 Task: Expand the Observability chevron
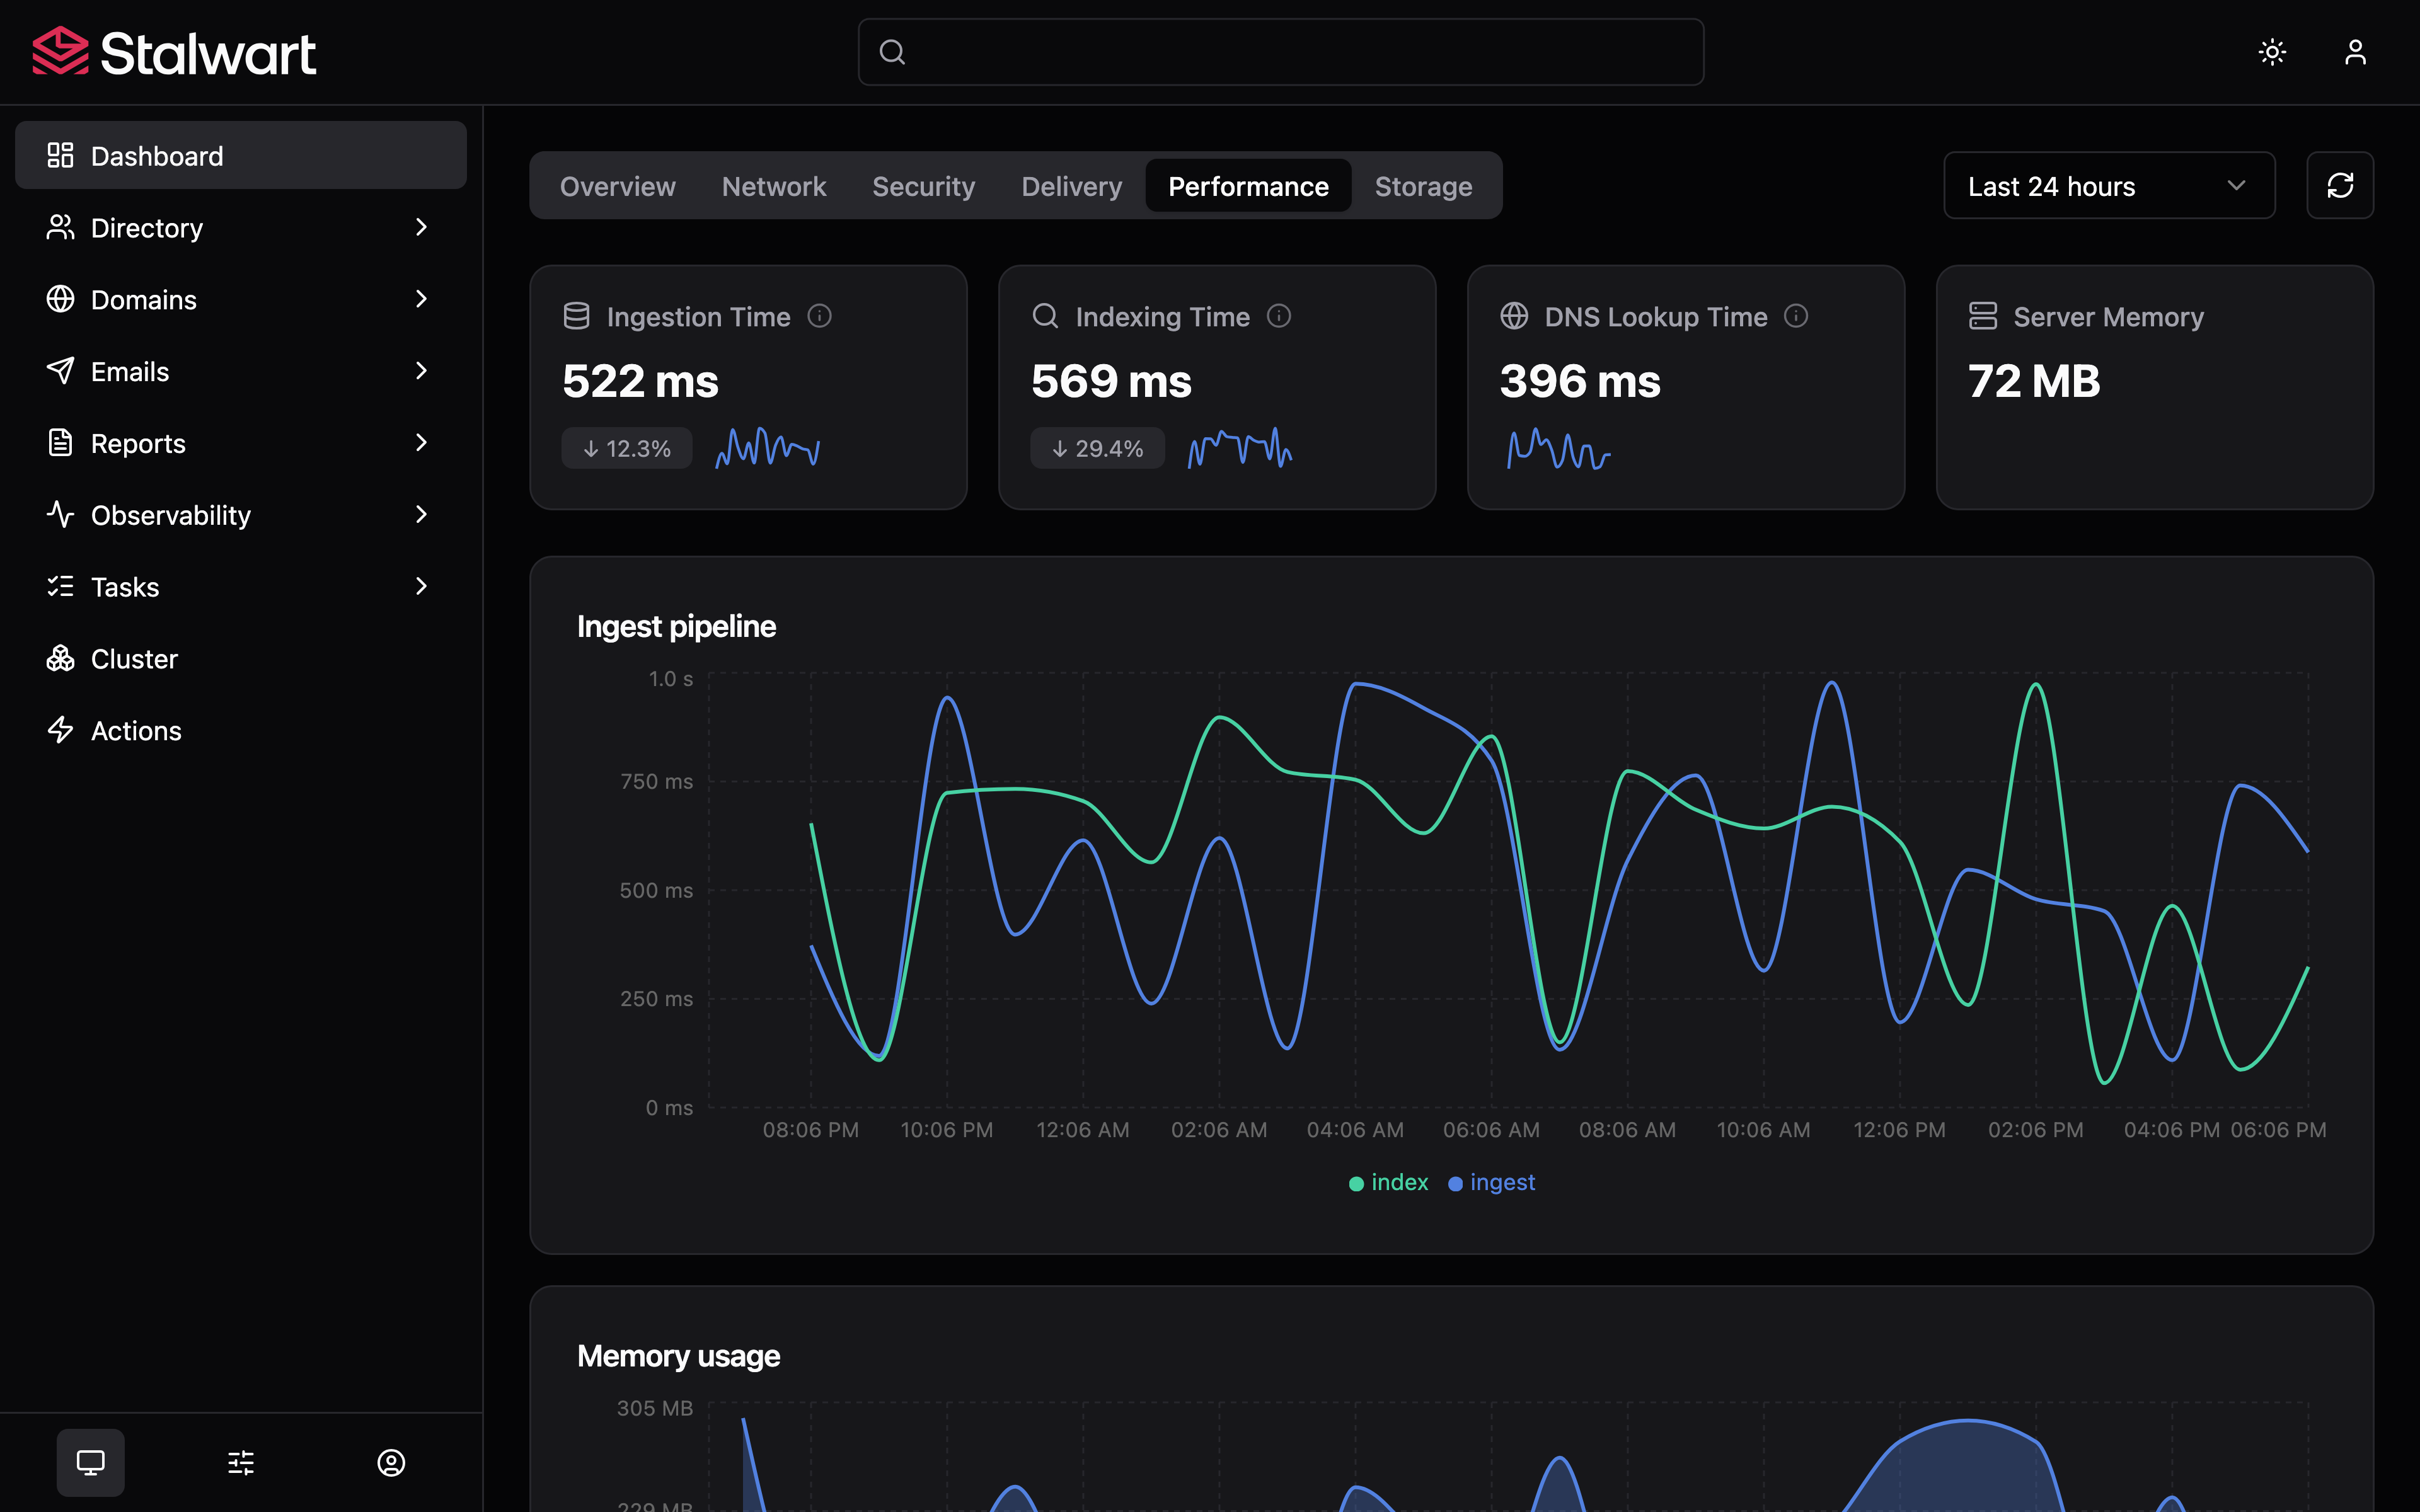click(x=421, y=514)
